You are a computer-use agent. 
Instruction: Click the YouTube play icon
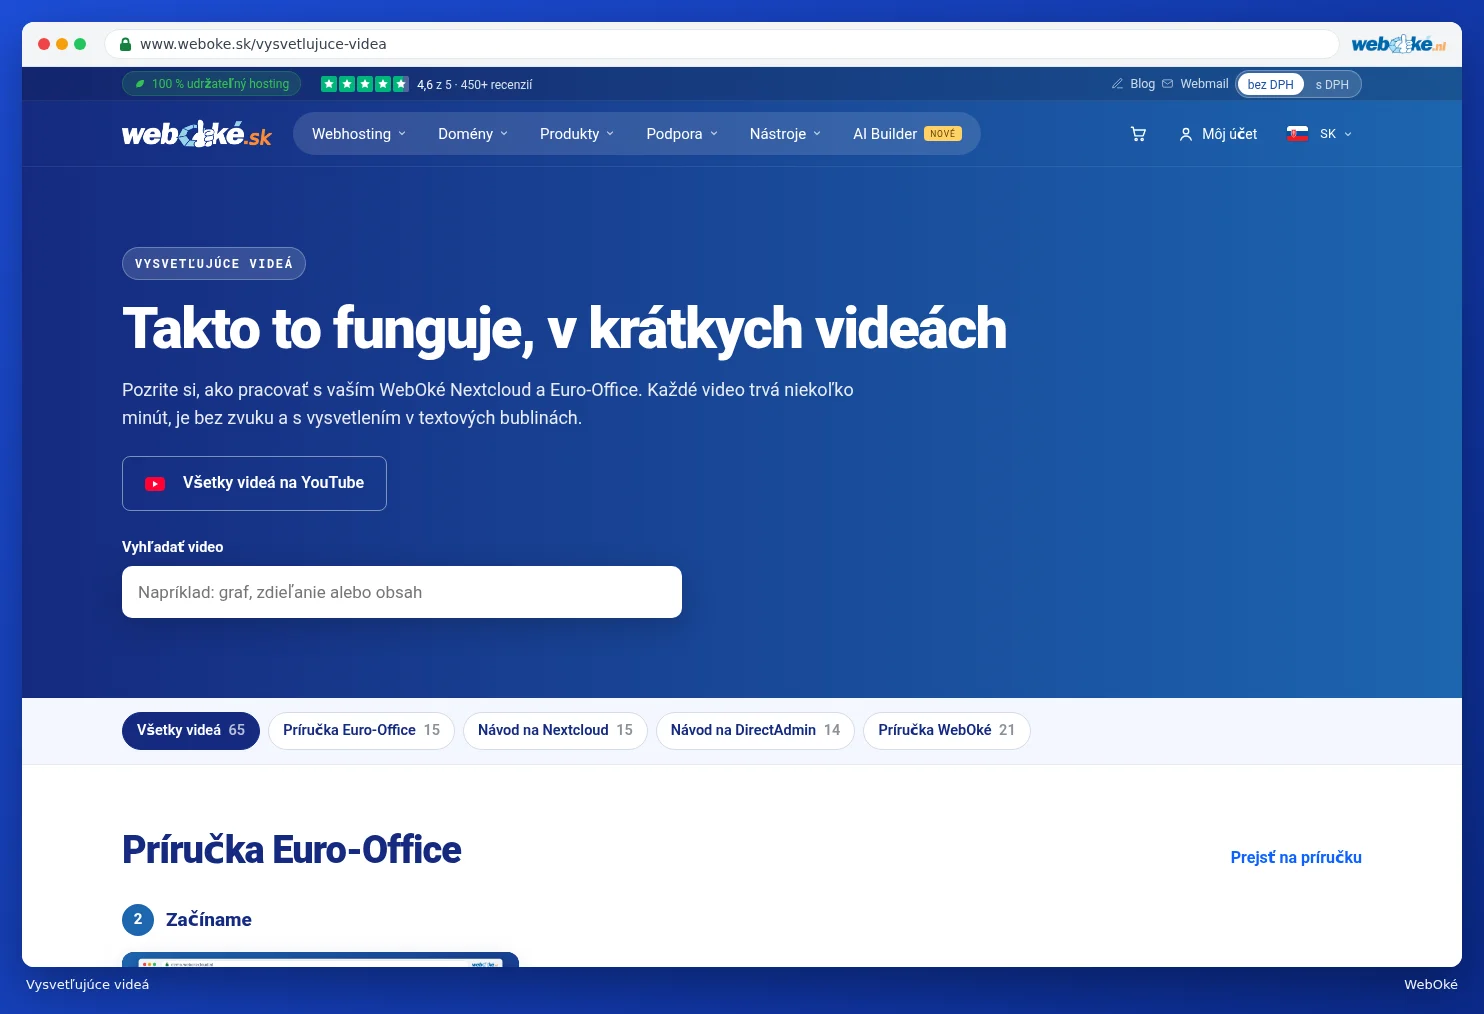click(x=155, y=484)
